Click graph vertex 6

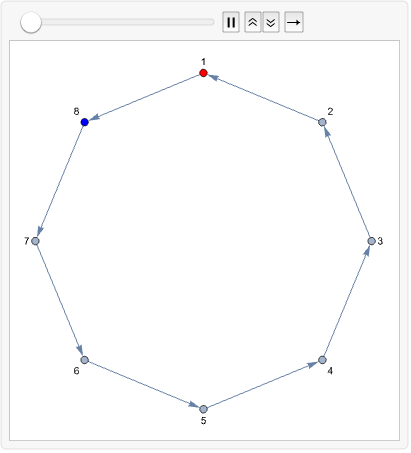tap(85, 360)
